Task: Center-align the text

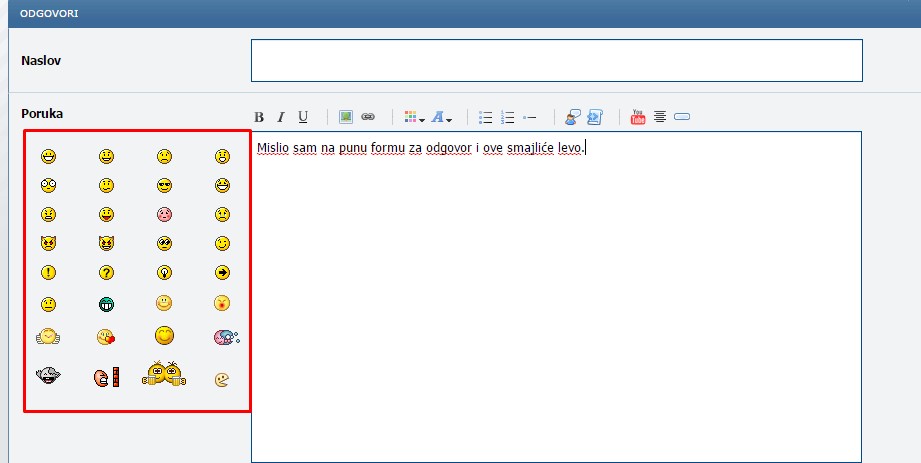Action: pyautogui.click(x=660, y=117)
